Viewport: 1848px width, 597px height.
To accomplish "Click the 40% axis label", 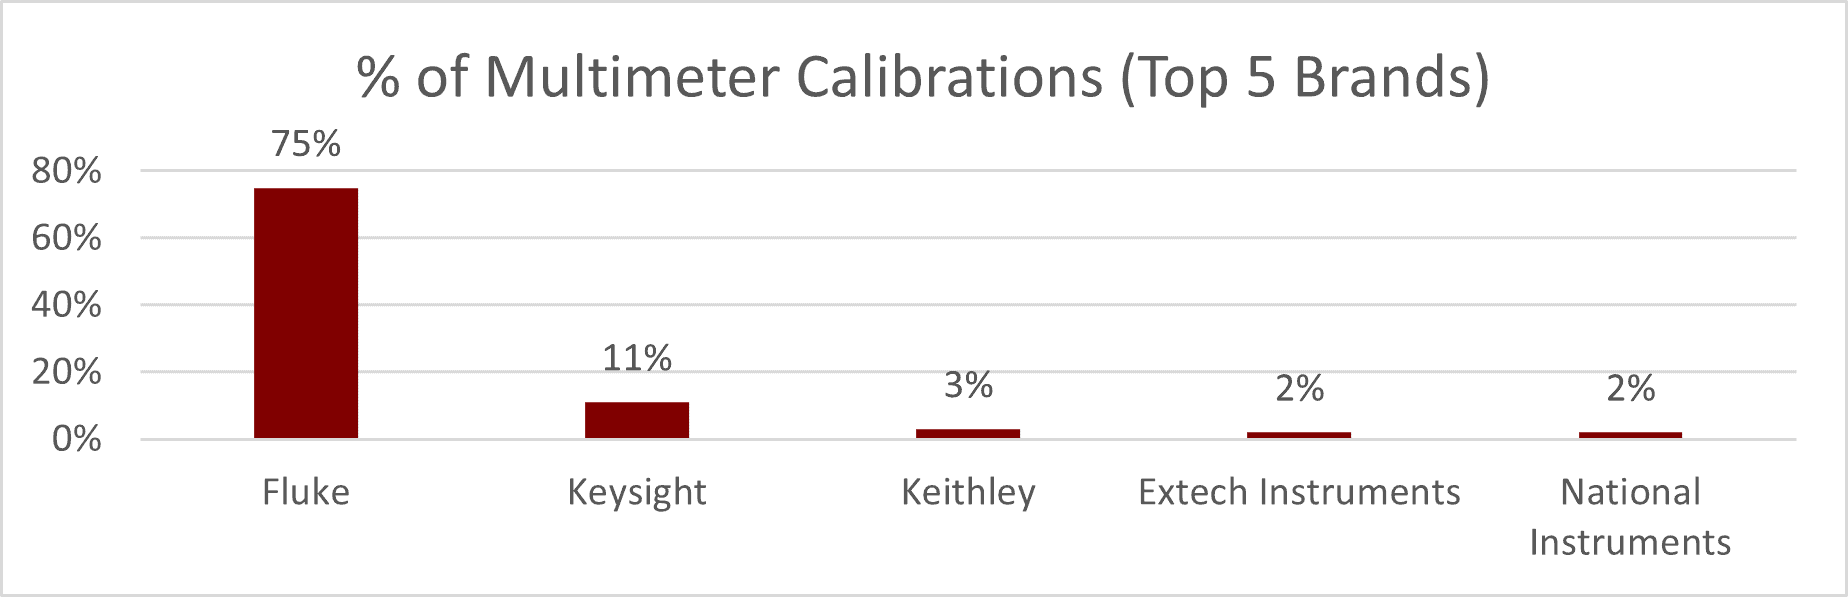I will tap(67, 305).
